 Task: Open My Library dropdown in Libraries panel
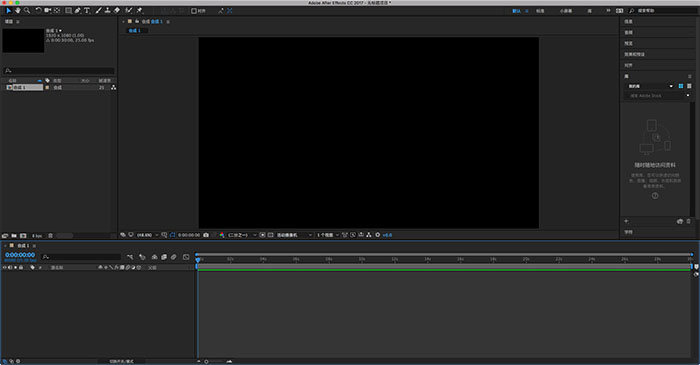coord(650,86)
